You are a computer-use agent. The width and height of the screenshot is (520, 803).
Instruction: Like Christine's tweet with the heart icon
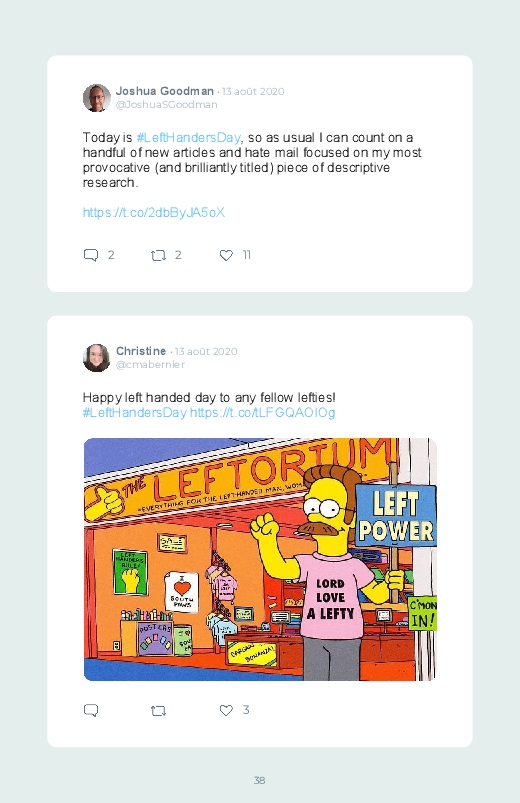[x=226, y=710]
